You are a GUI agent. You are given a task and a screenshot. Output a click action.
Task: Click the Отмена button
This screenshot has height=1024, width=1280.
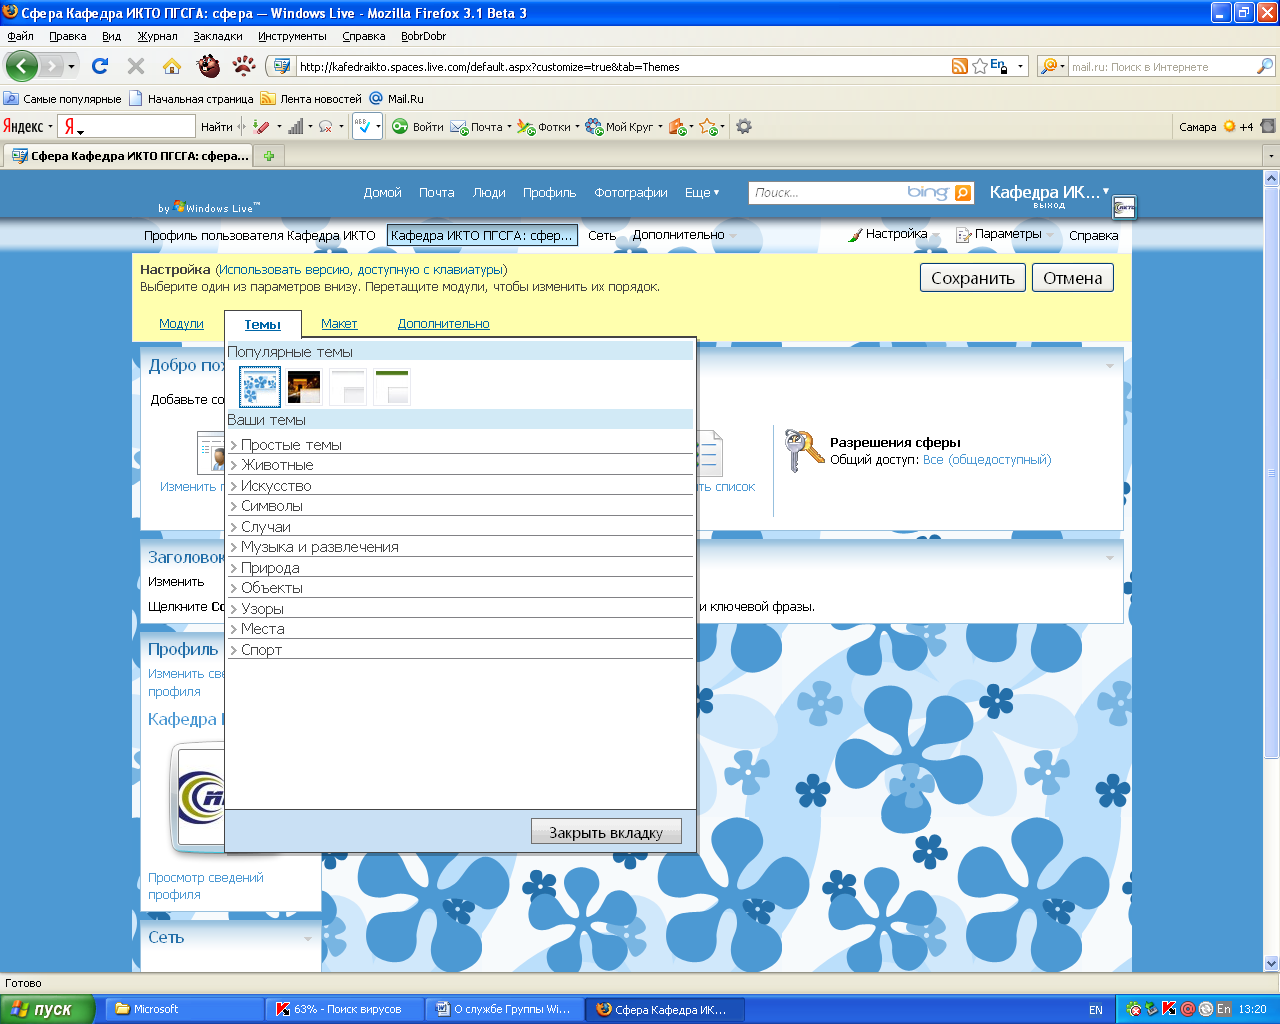1073,278
